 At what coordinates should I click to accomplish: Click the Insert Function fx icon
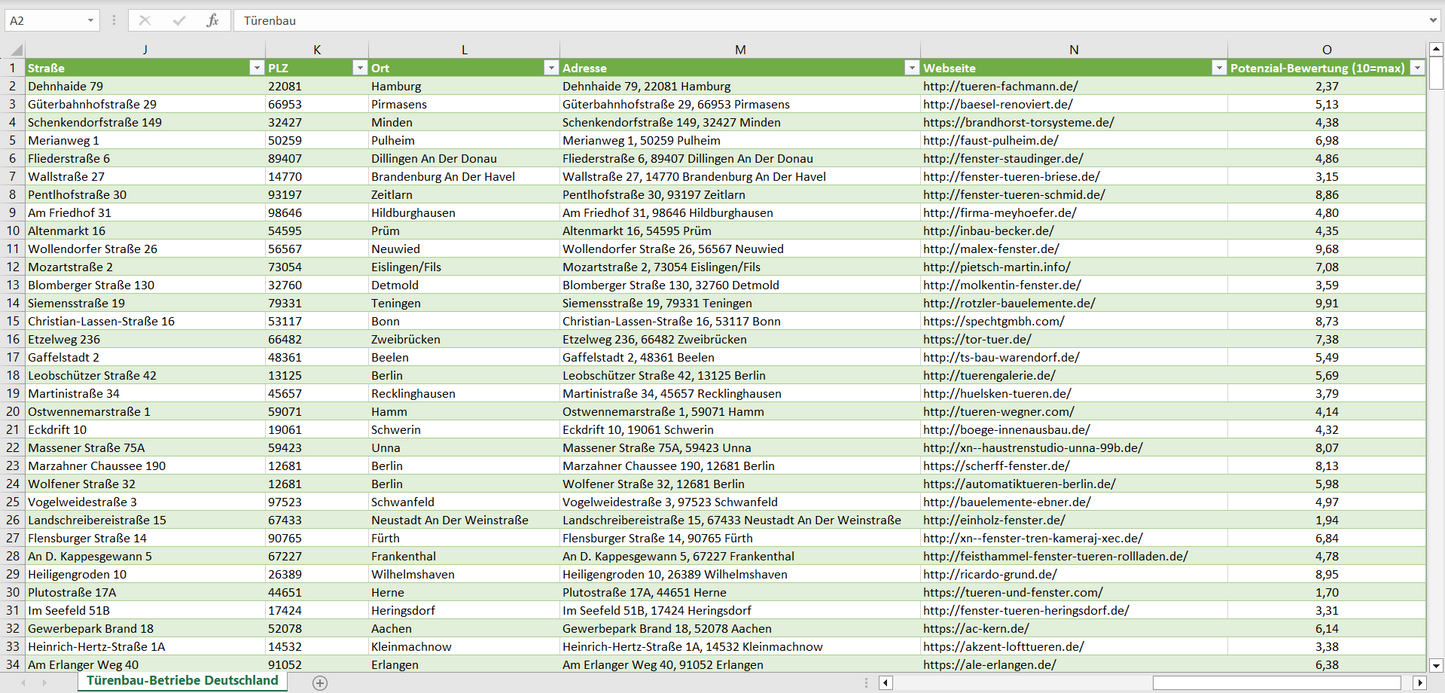[x=212, y=20]
